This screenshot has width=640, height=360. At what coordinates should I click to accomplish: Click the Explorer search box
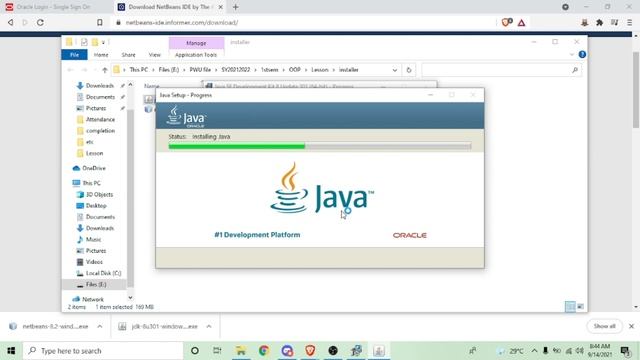501,70
